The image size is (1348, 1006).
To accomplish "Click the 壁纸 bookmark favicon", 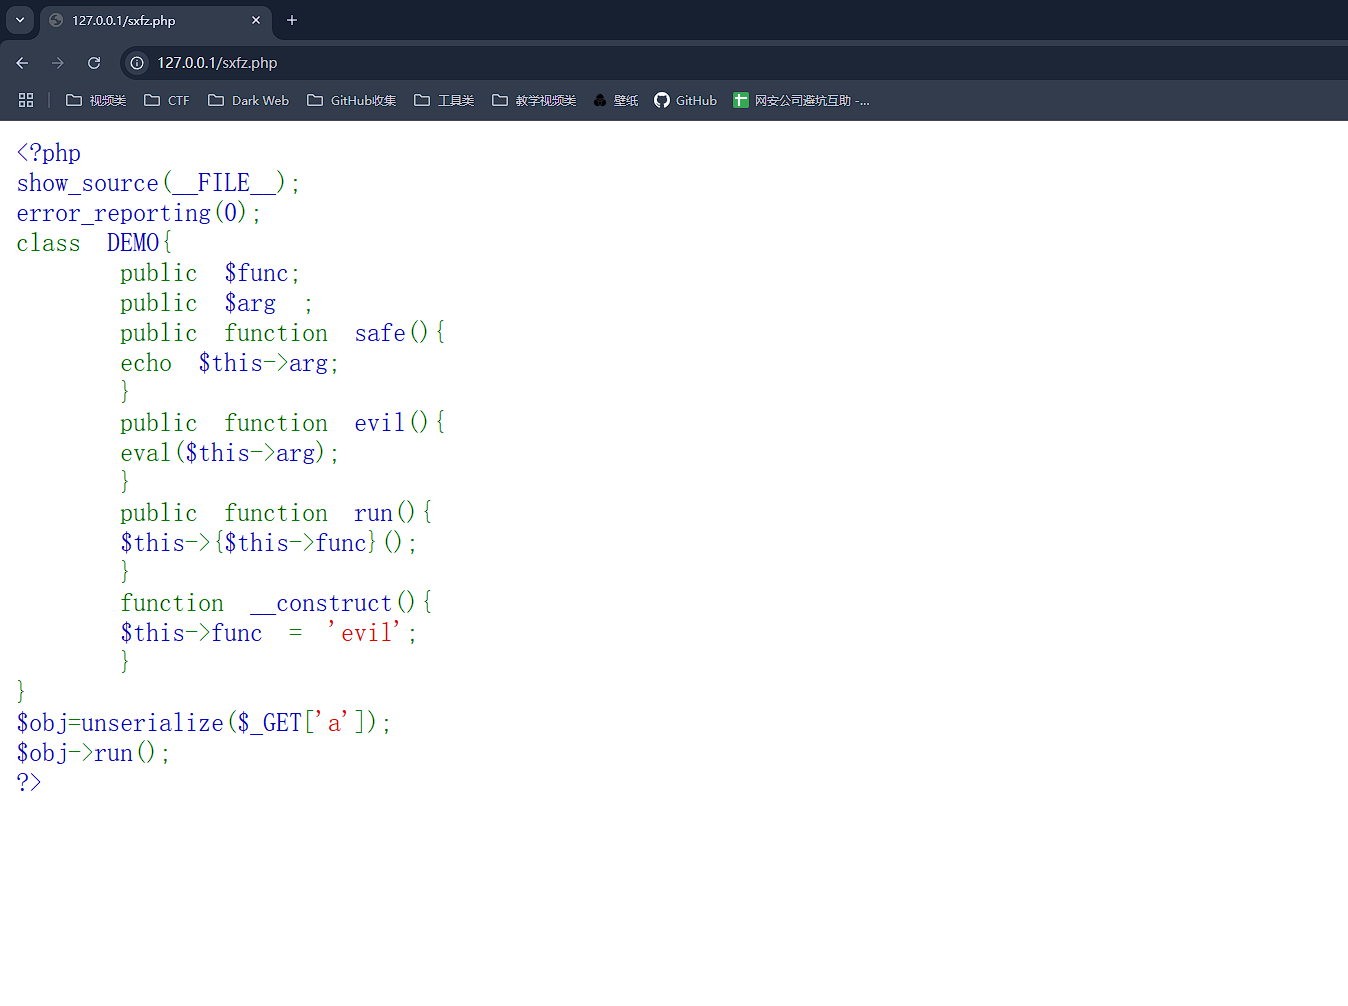I will (x=600, y=100).
